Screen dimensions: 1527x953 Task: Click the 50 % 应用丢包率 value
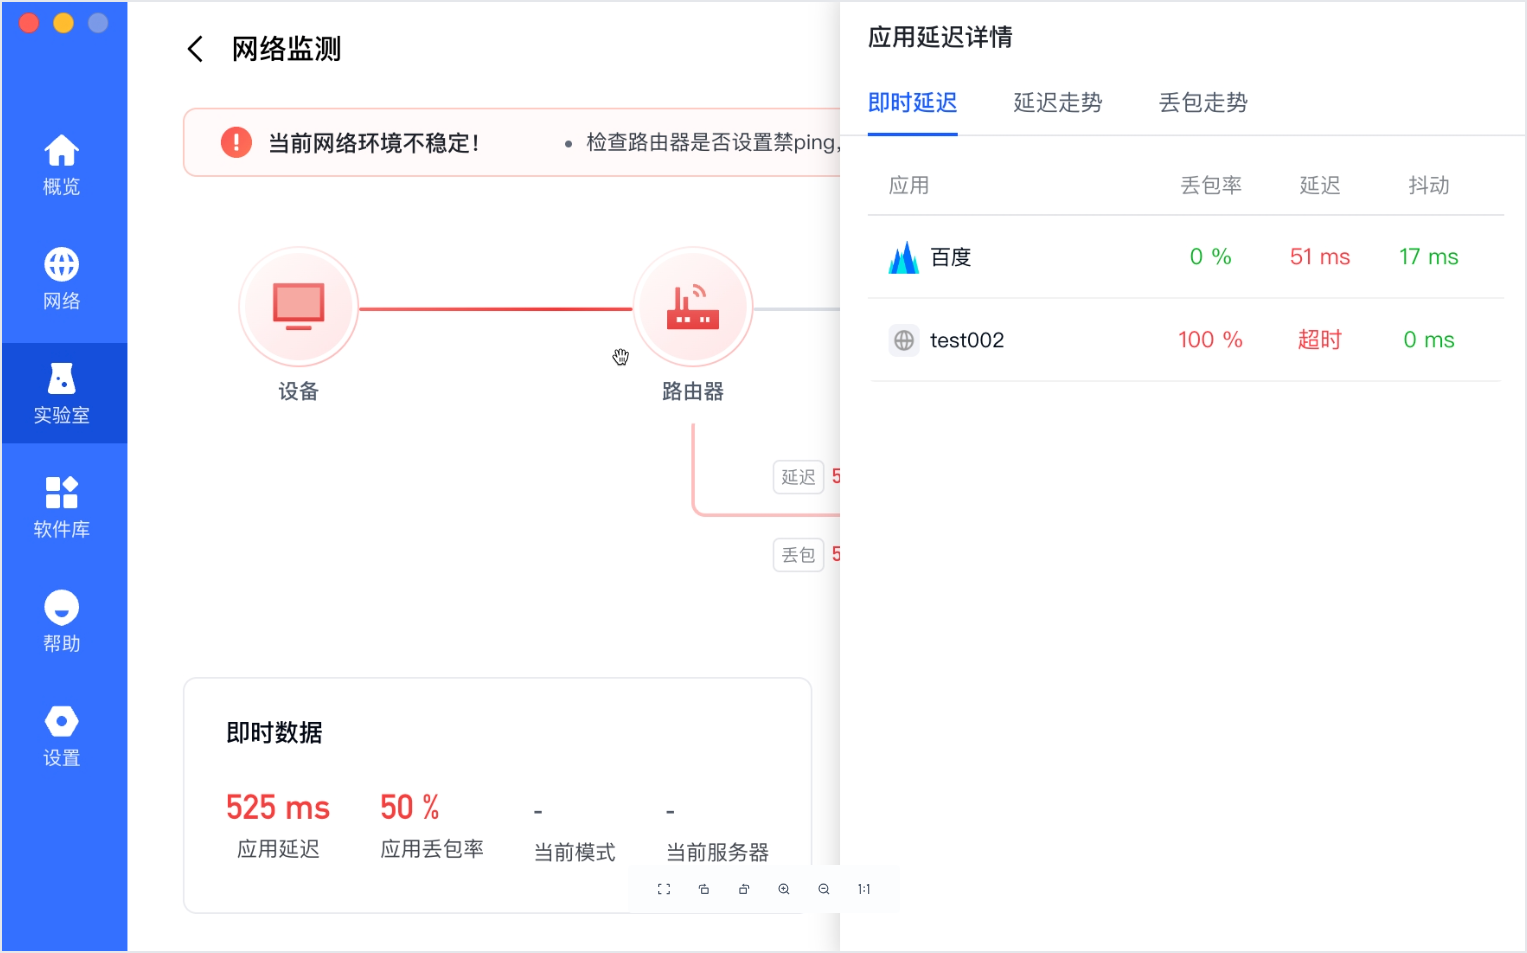[410, 807]
